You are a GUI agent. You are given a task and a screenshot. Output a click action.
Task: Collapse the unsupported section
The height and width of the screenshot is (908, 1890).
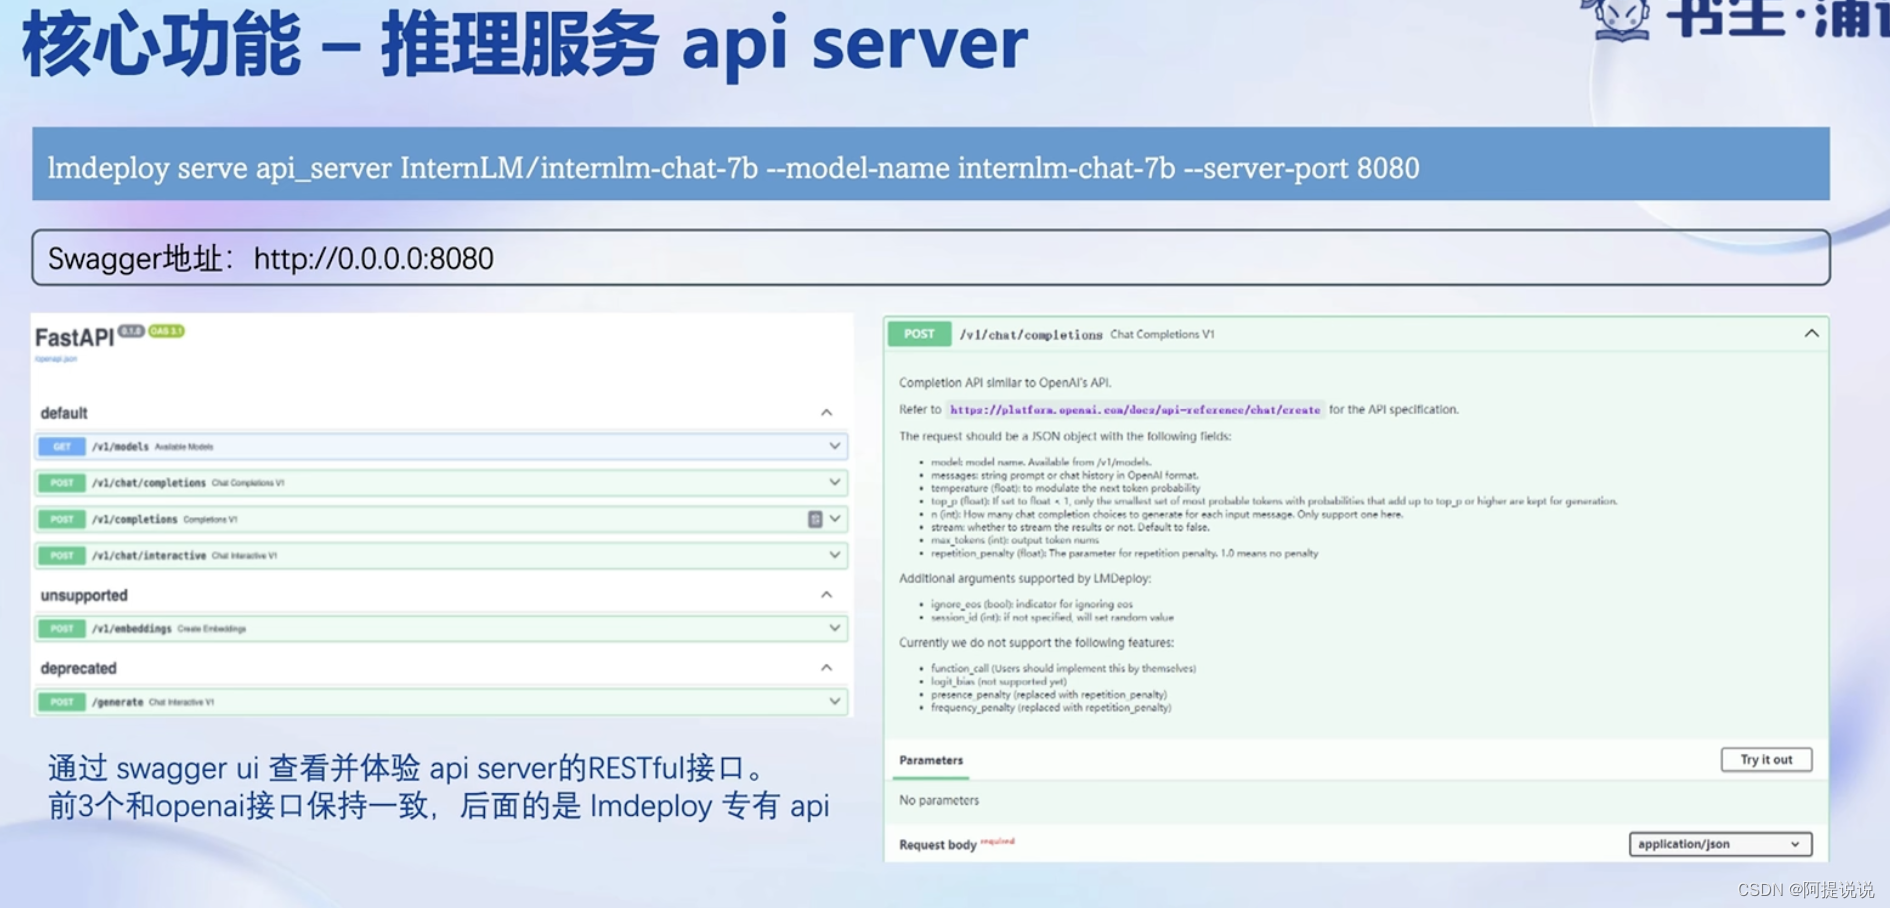click(826, 595)
